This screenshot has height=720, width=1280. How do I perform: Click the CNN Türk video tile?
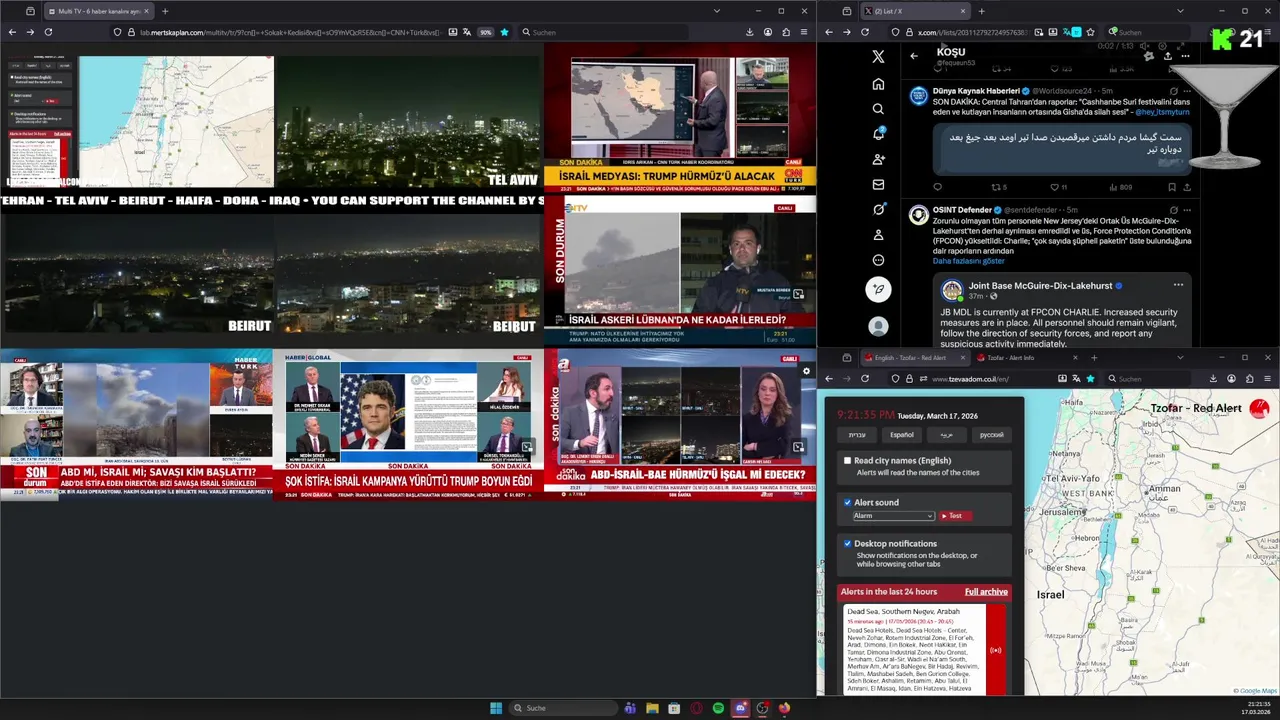coord(680,118)
